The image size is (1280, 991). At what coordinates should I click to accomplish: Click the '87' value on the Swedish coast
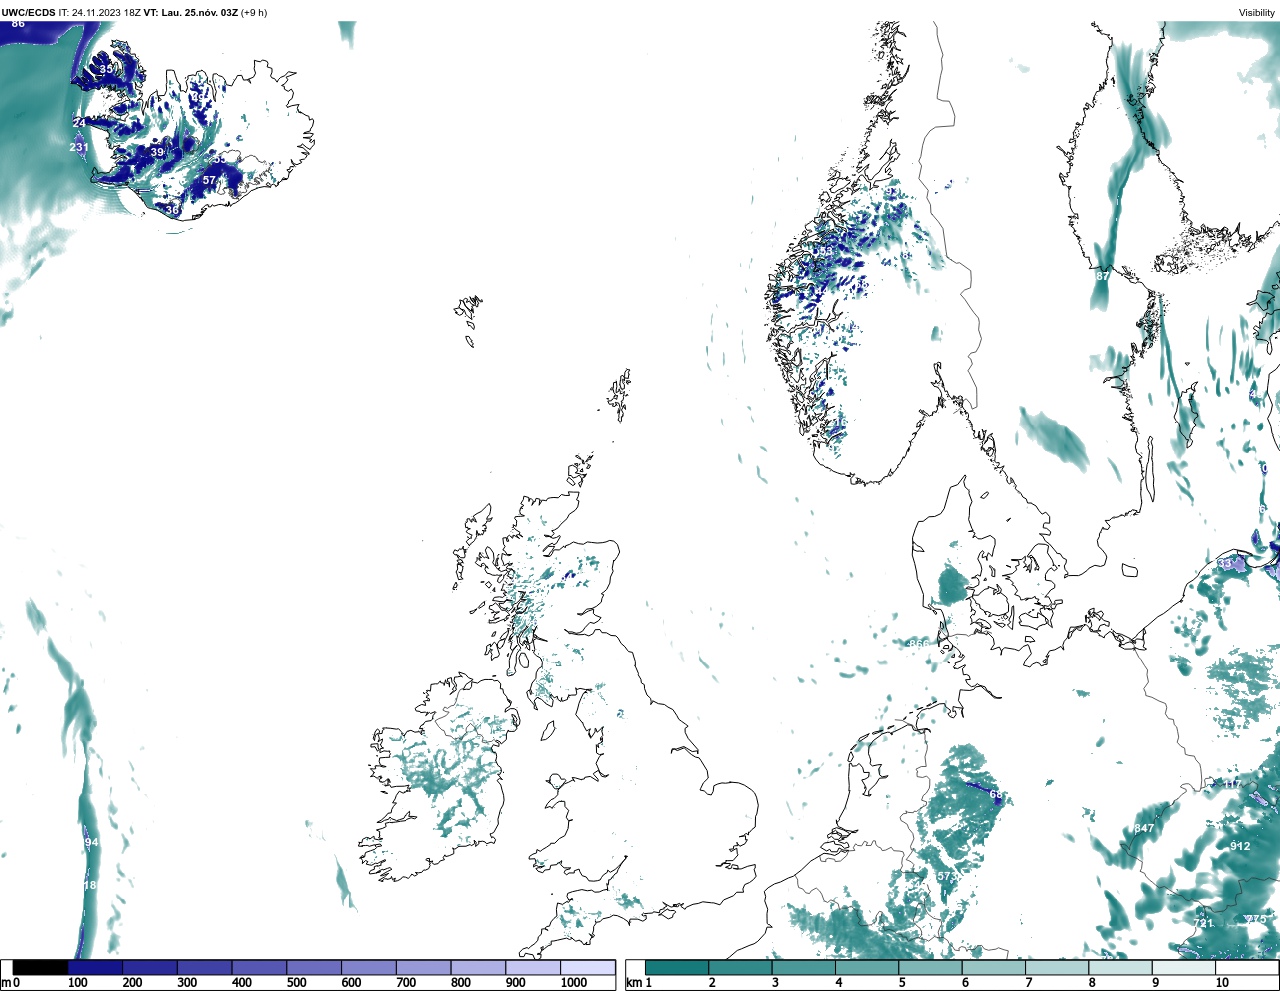point(1102,276)
